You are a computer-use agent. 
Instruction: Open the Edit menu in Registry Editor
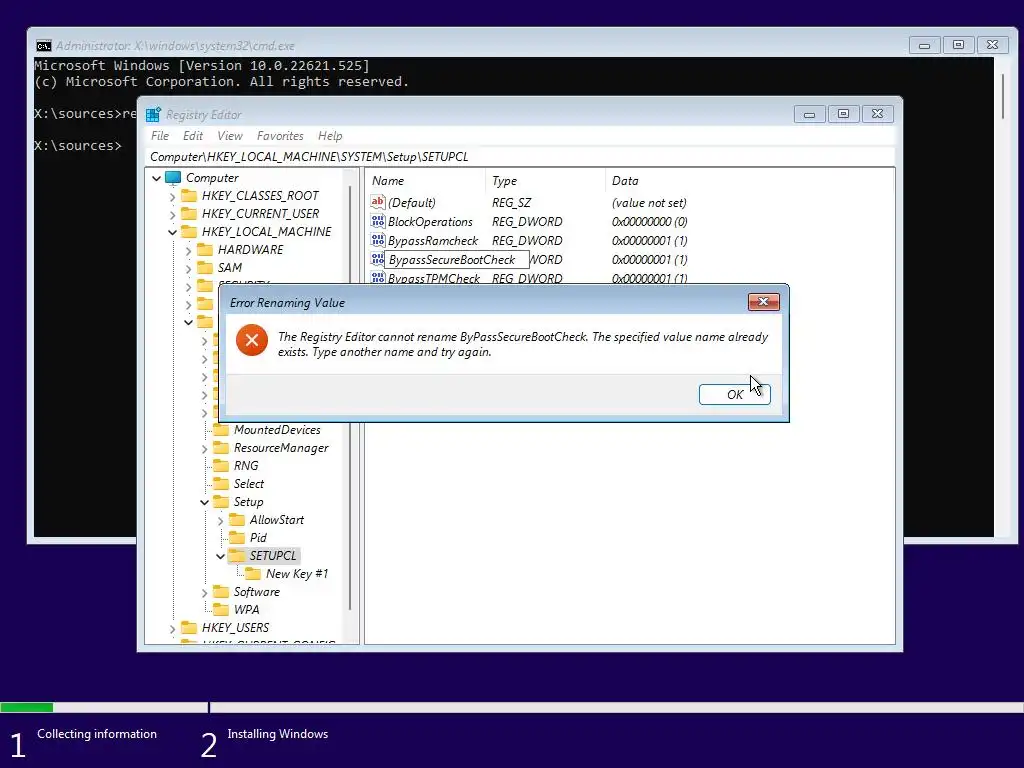click(193, 136)
